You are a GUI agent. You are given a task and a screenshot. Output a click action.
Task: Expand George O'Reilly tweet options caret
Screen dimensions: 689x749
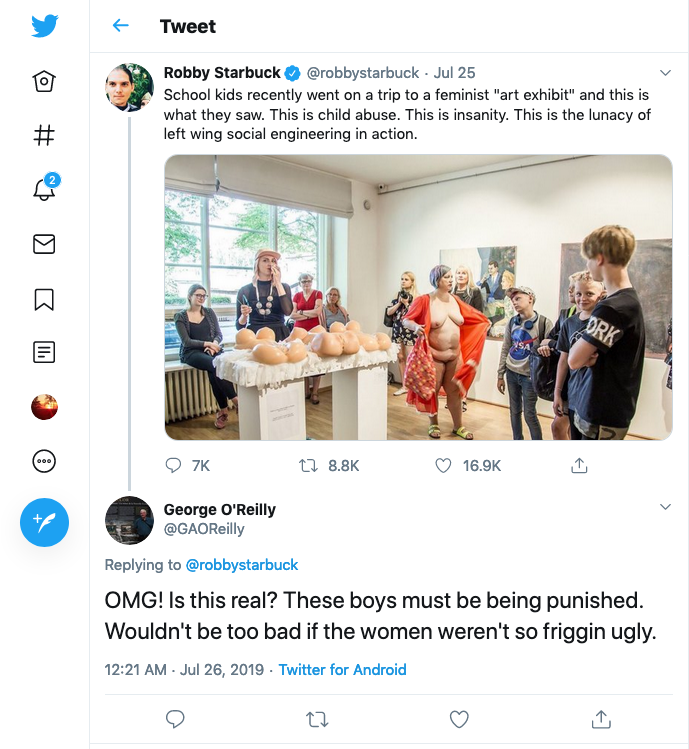click(x=666, y=508)
